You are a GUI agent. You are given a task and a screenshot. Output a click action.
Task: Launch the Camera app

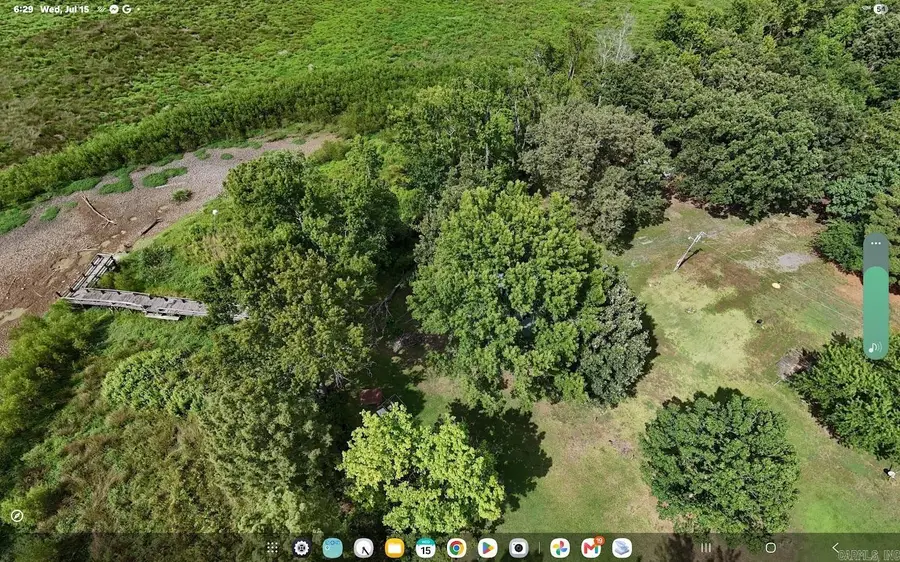coord(518,548)
